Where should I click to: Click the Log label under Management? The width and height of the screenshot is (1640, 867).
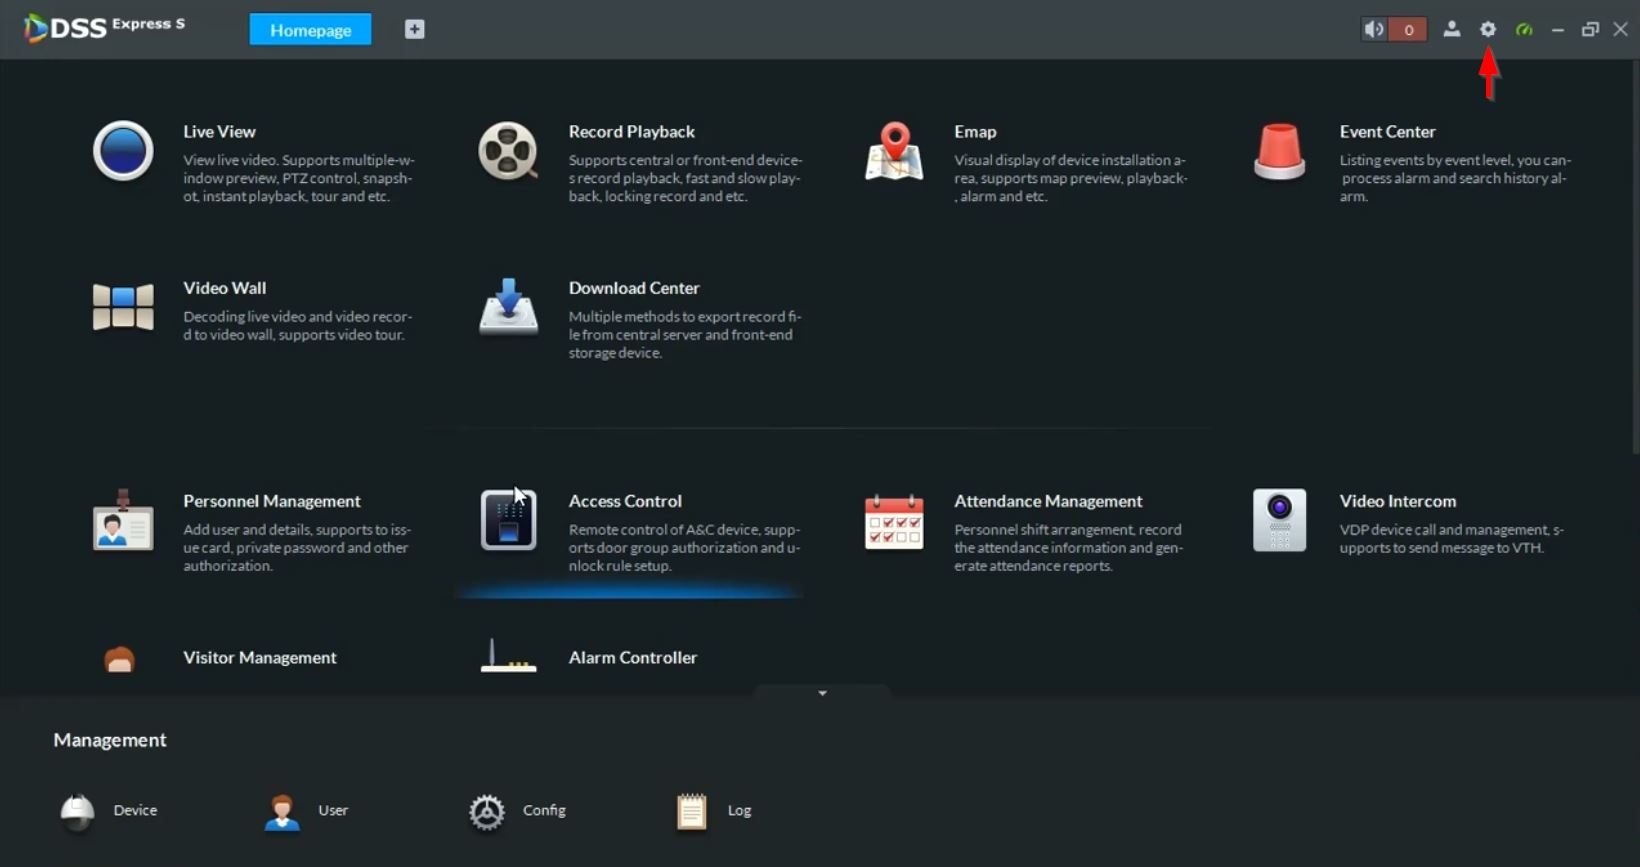pos(739,810)
